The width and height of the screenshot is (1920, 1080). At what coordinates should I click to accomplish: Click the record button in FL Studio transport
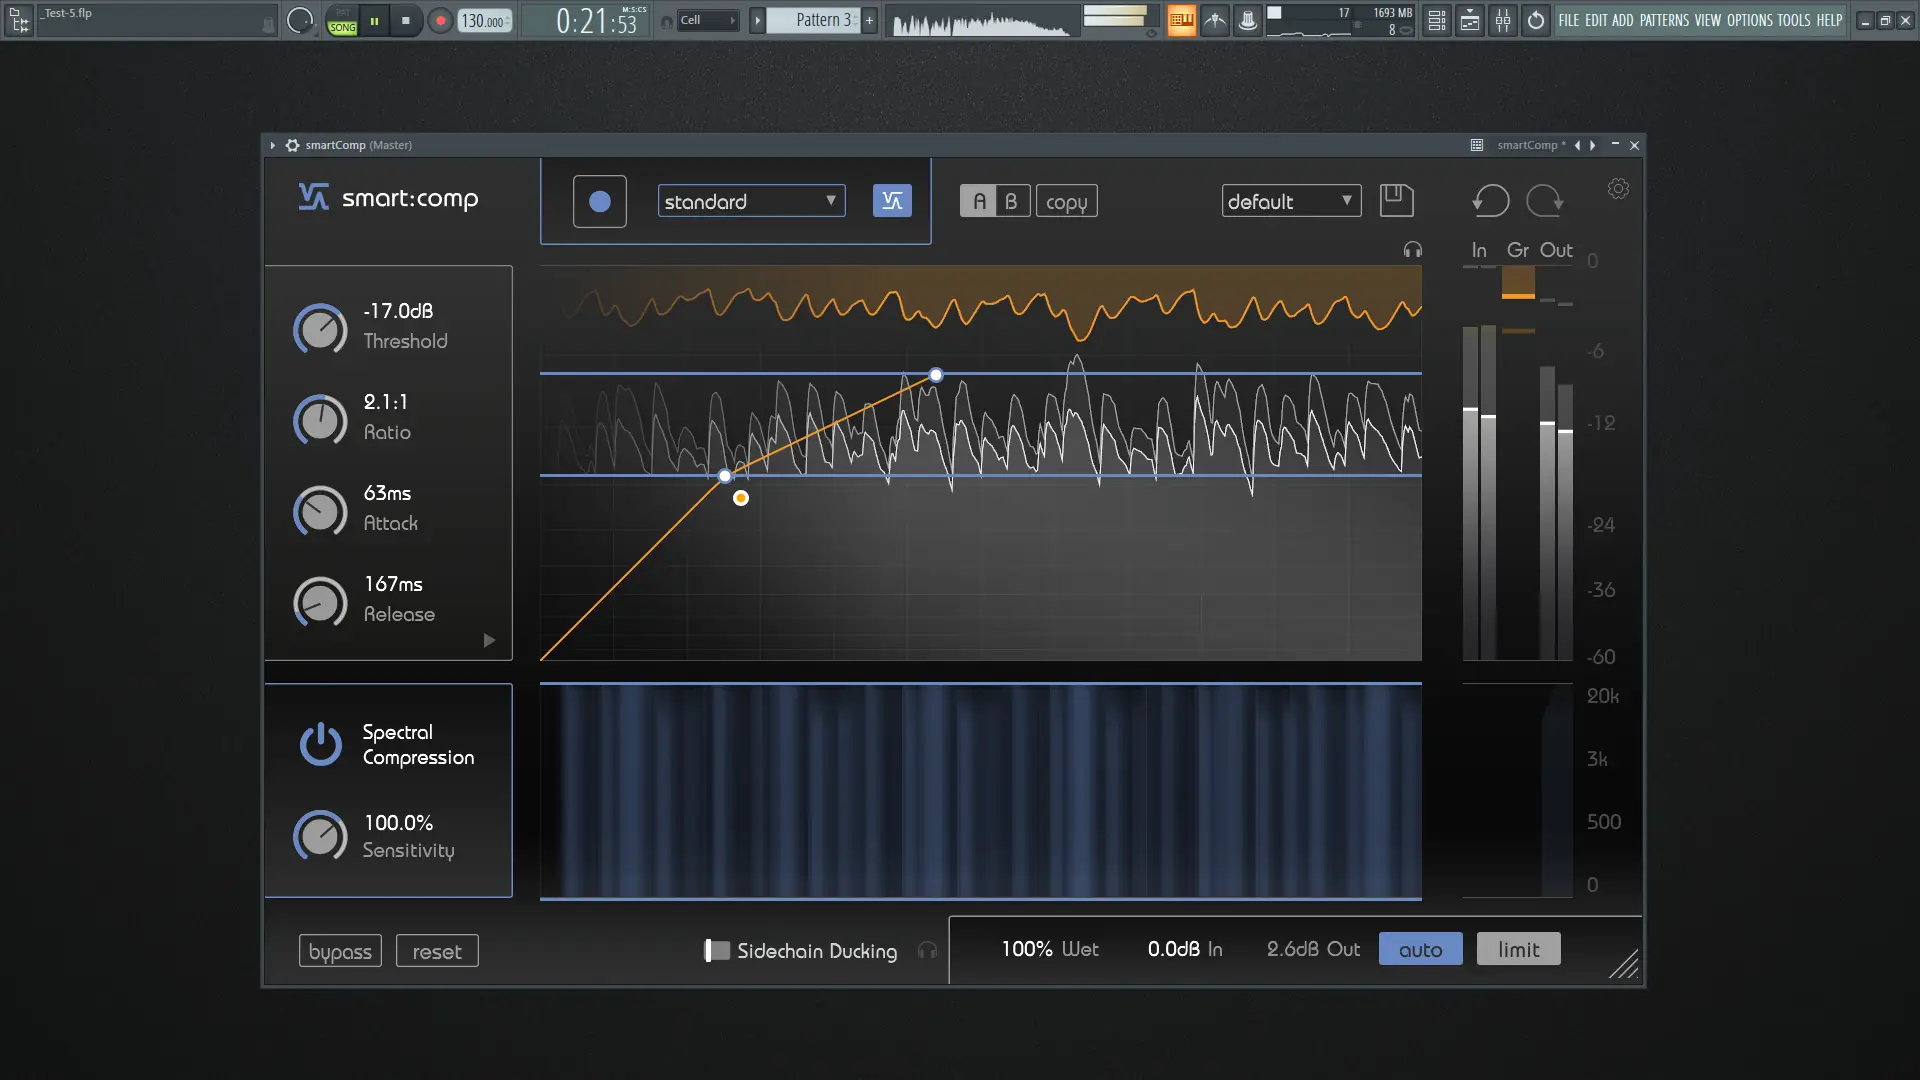pyautogui.click(x=440, y=20)
